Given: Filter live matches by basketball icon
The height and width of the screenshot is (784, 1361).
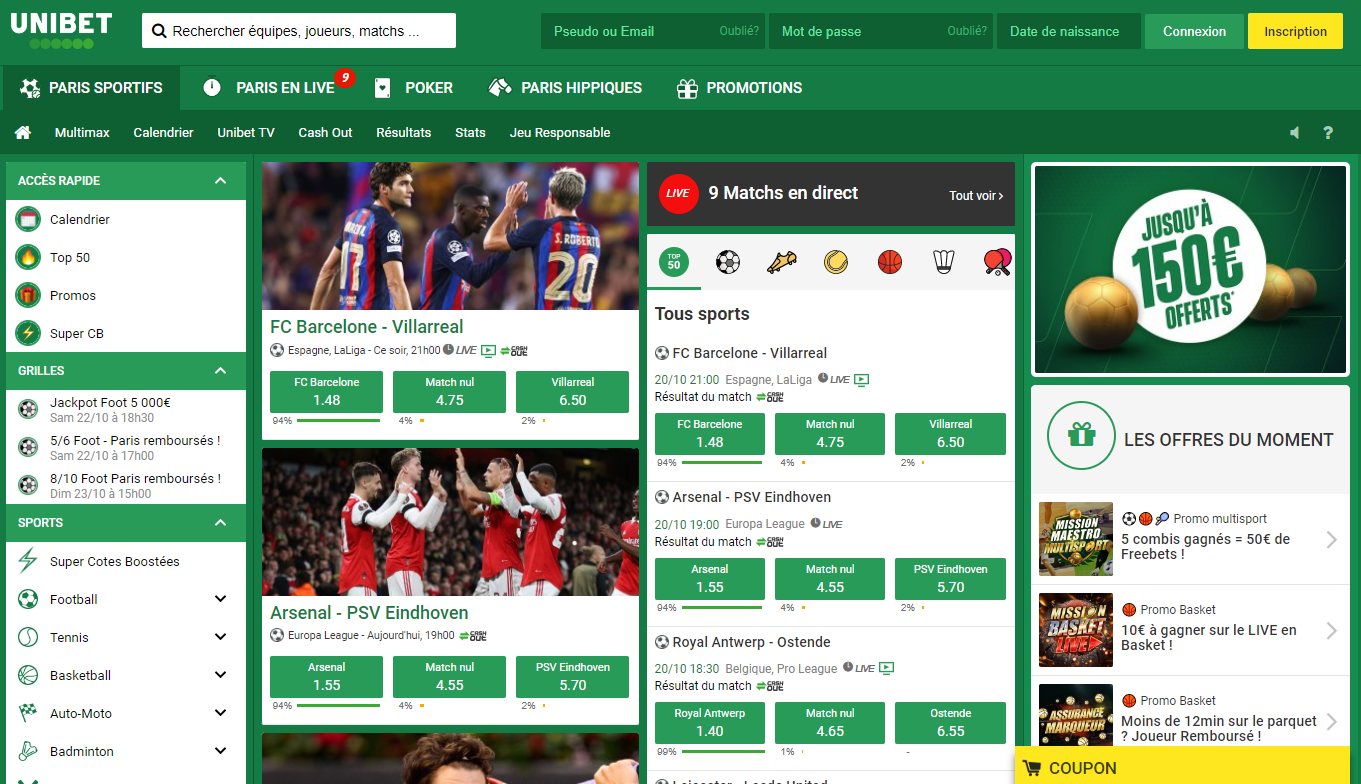Looking at the screenshot, I should [890, 262].
